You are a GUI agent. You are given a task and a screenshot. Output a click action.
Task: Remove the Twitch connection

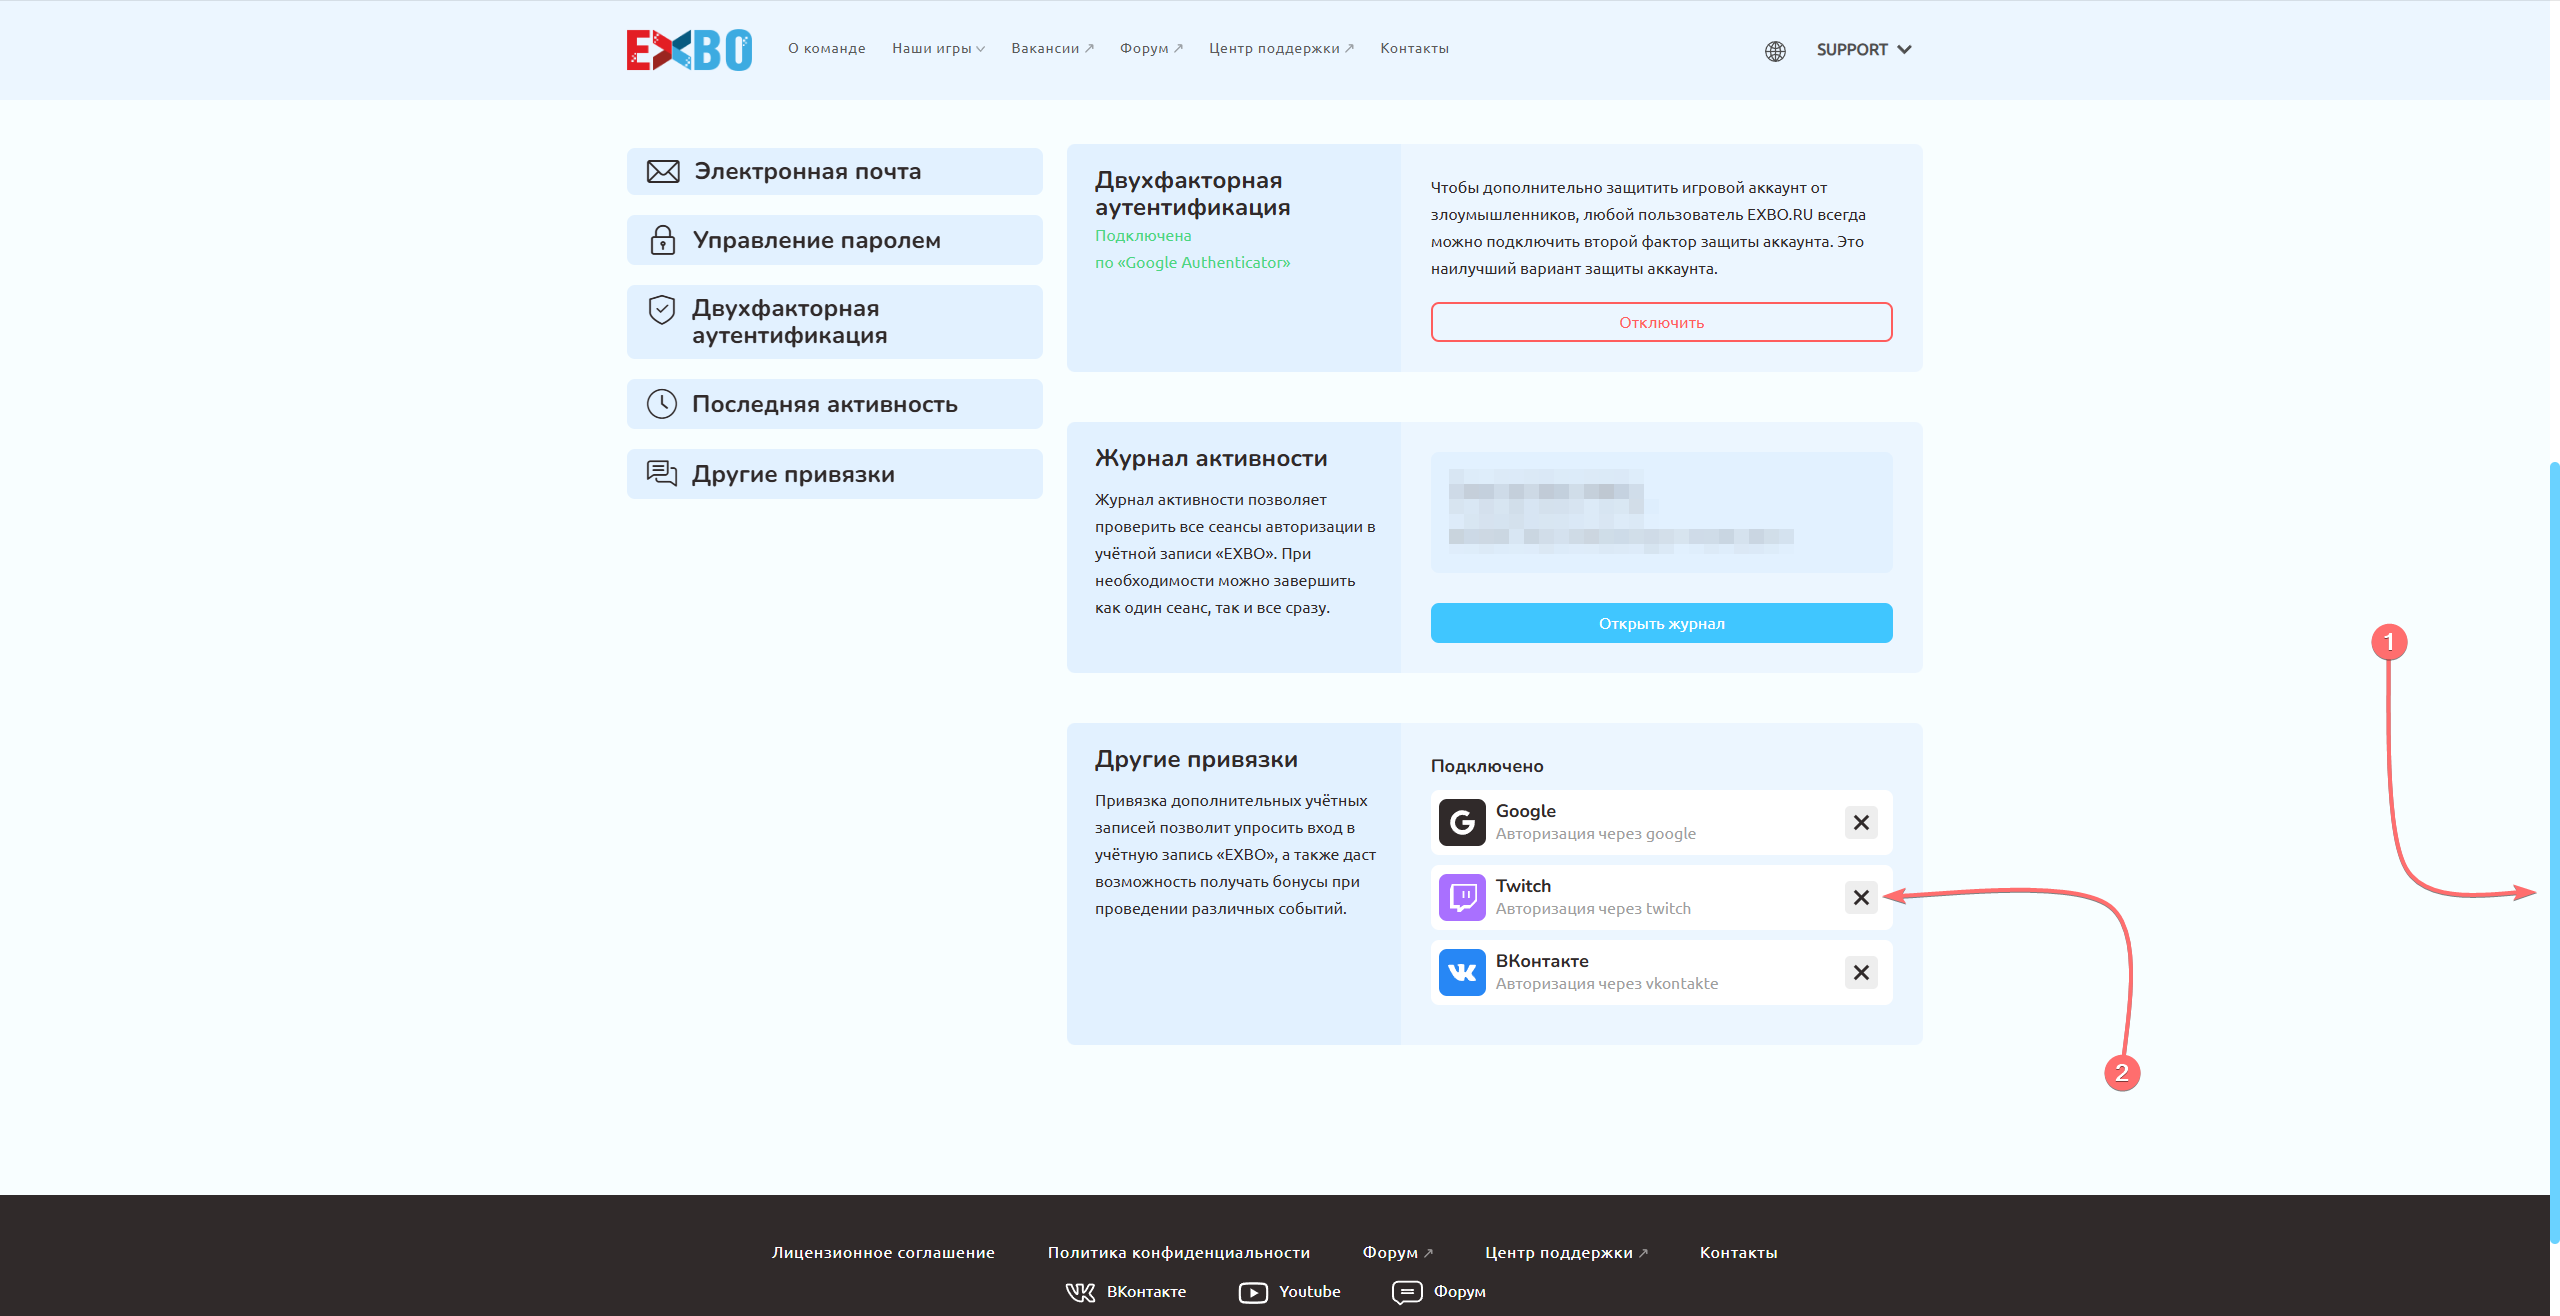pos(1861,897)
